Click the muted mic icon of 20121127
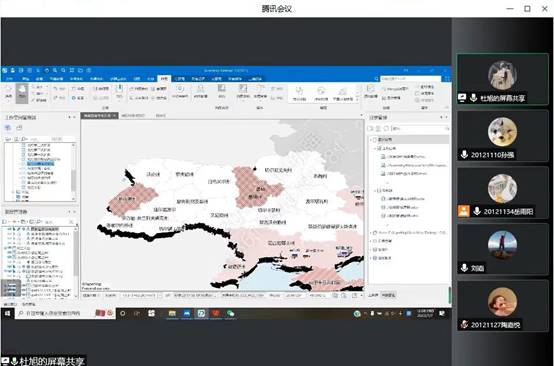The image size is (554, 366). click(x=464, y=324)
